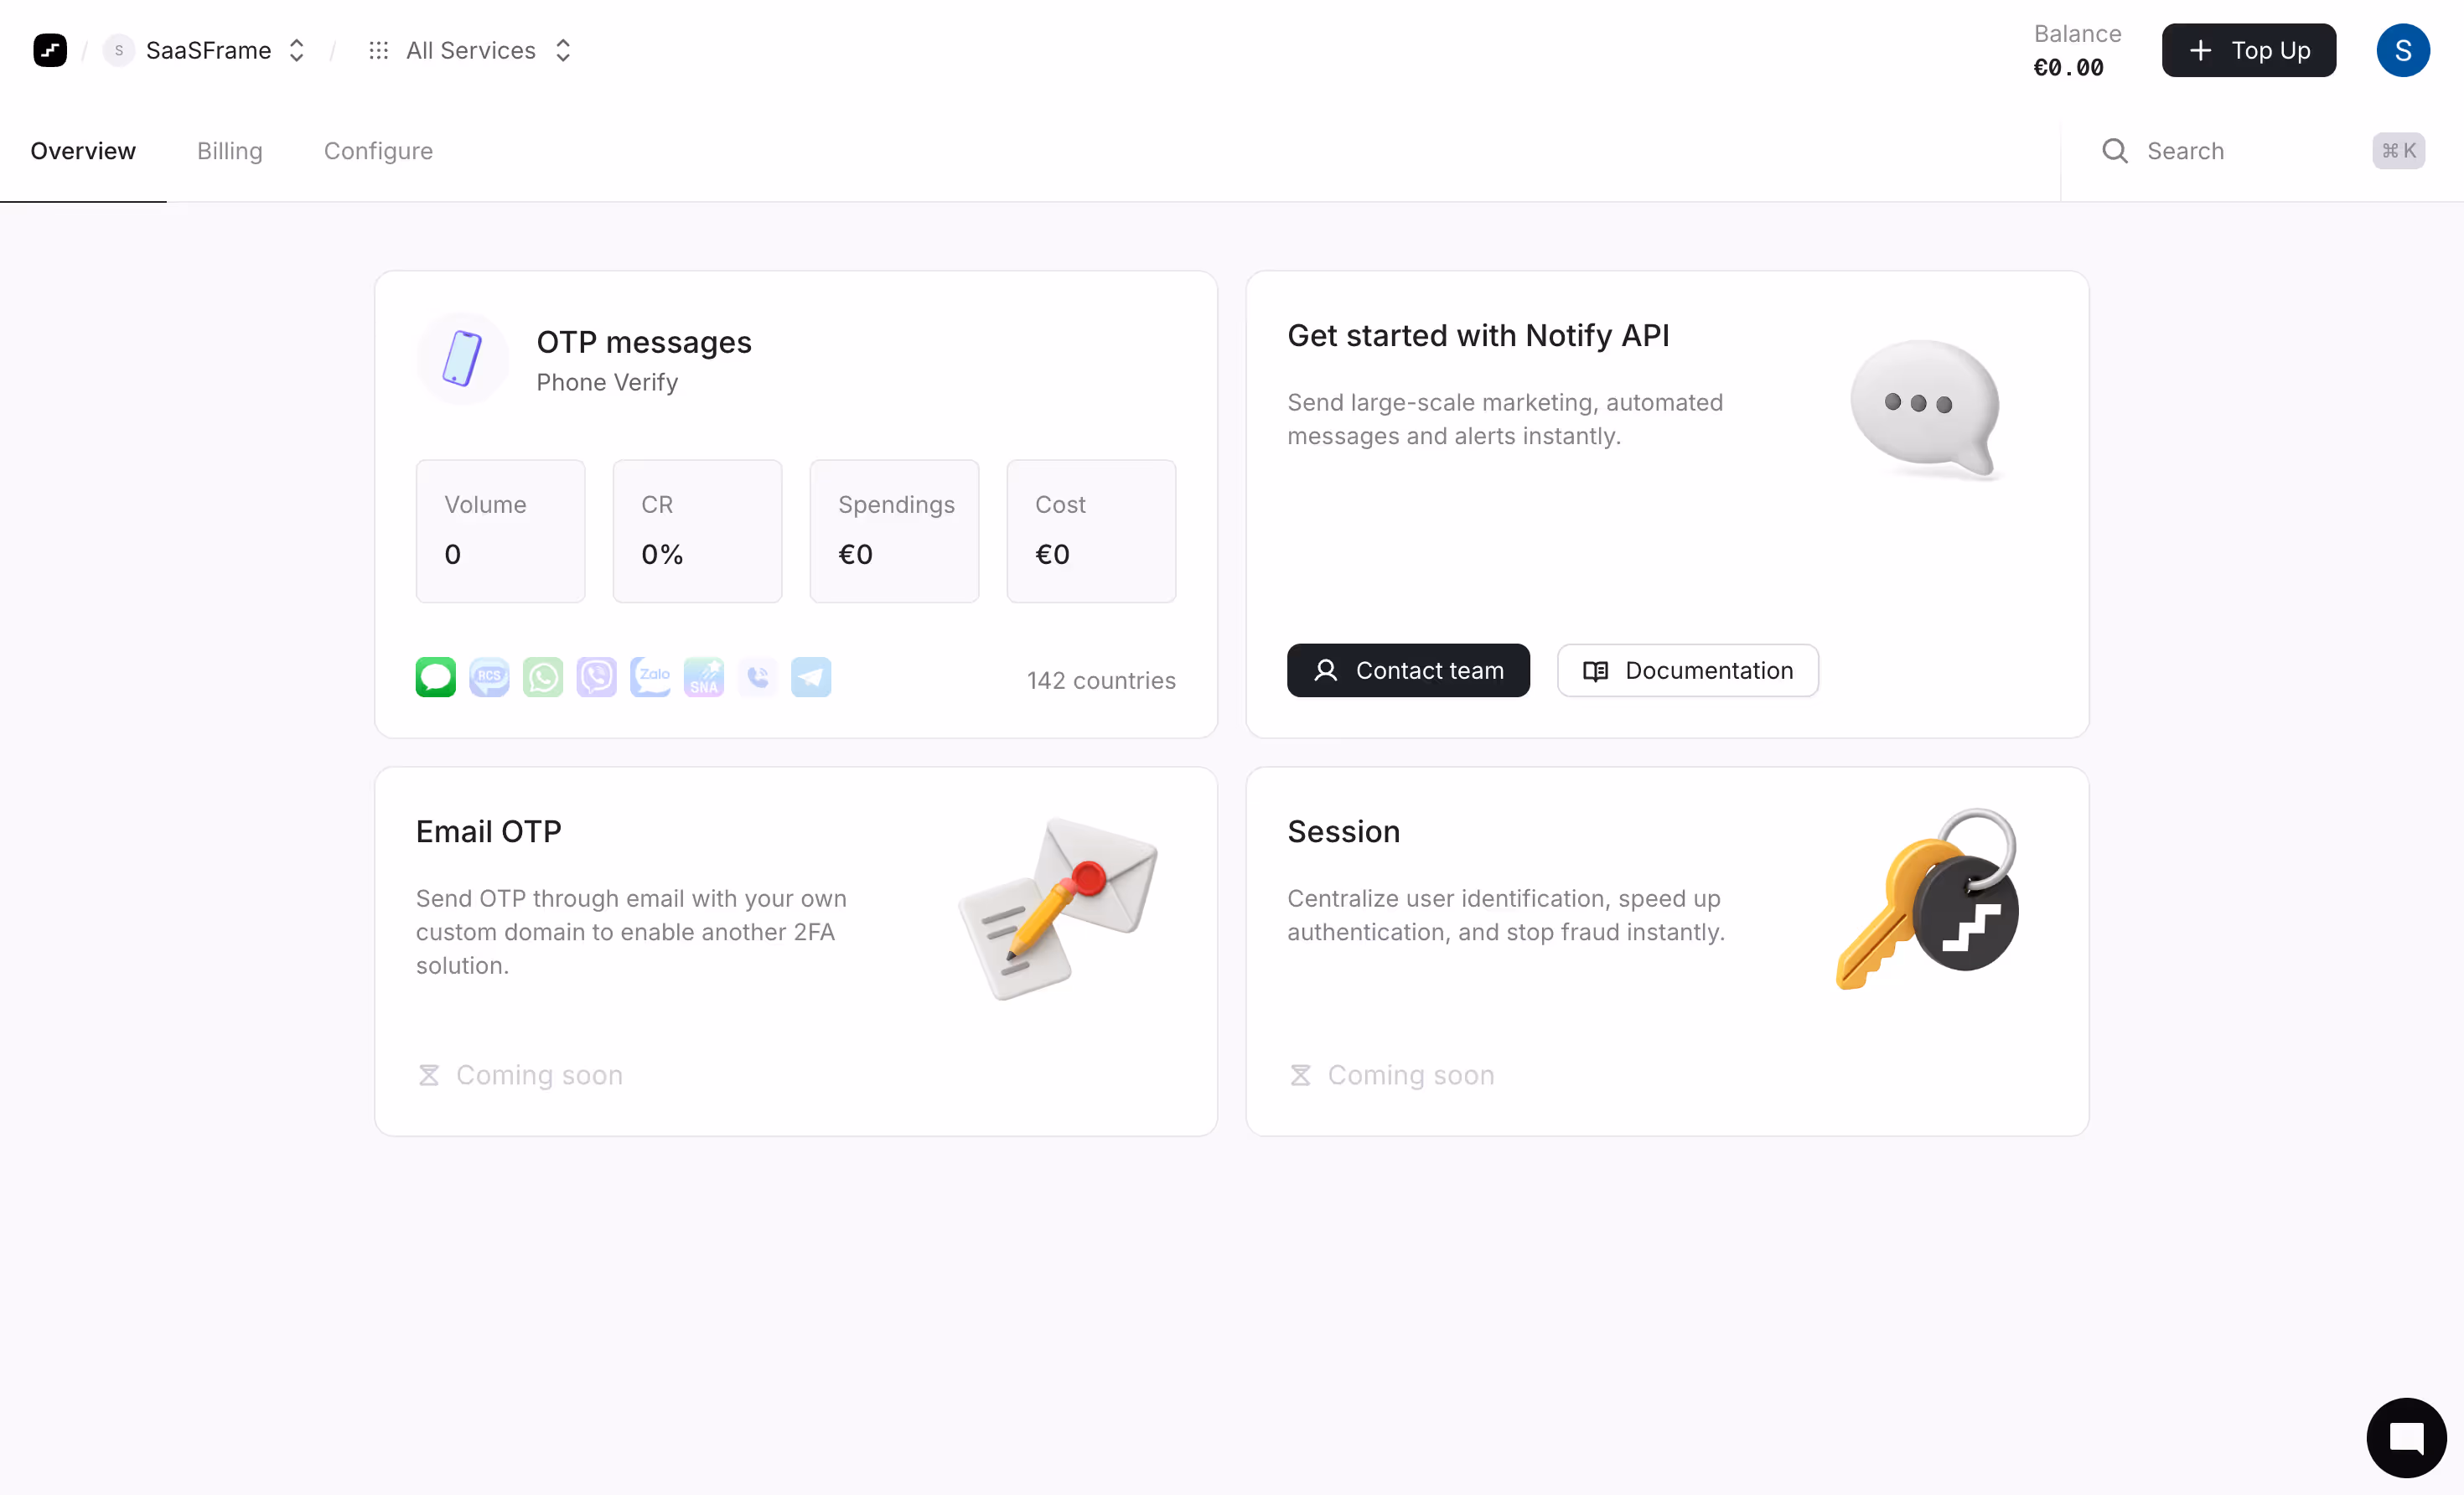Image resolution: width=2464 pixels, height=1495 pixels.
Task: Switch to the Billing tab
Action: coord(229,151)
